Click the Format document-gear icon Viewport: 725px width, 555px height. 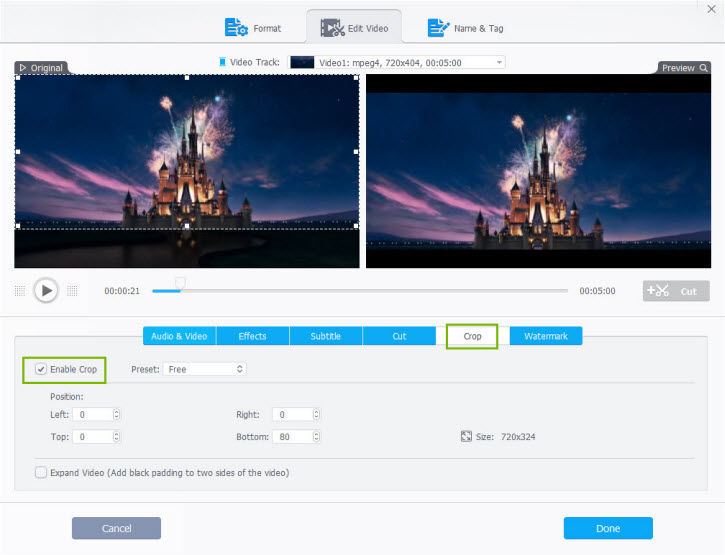coord(236,27)
